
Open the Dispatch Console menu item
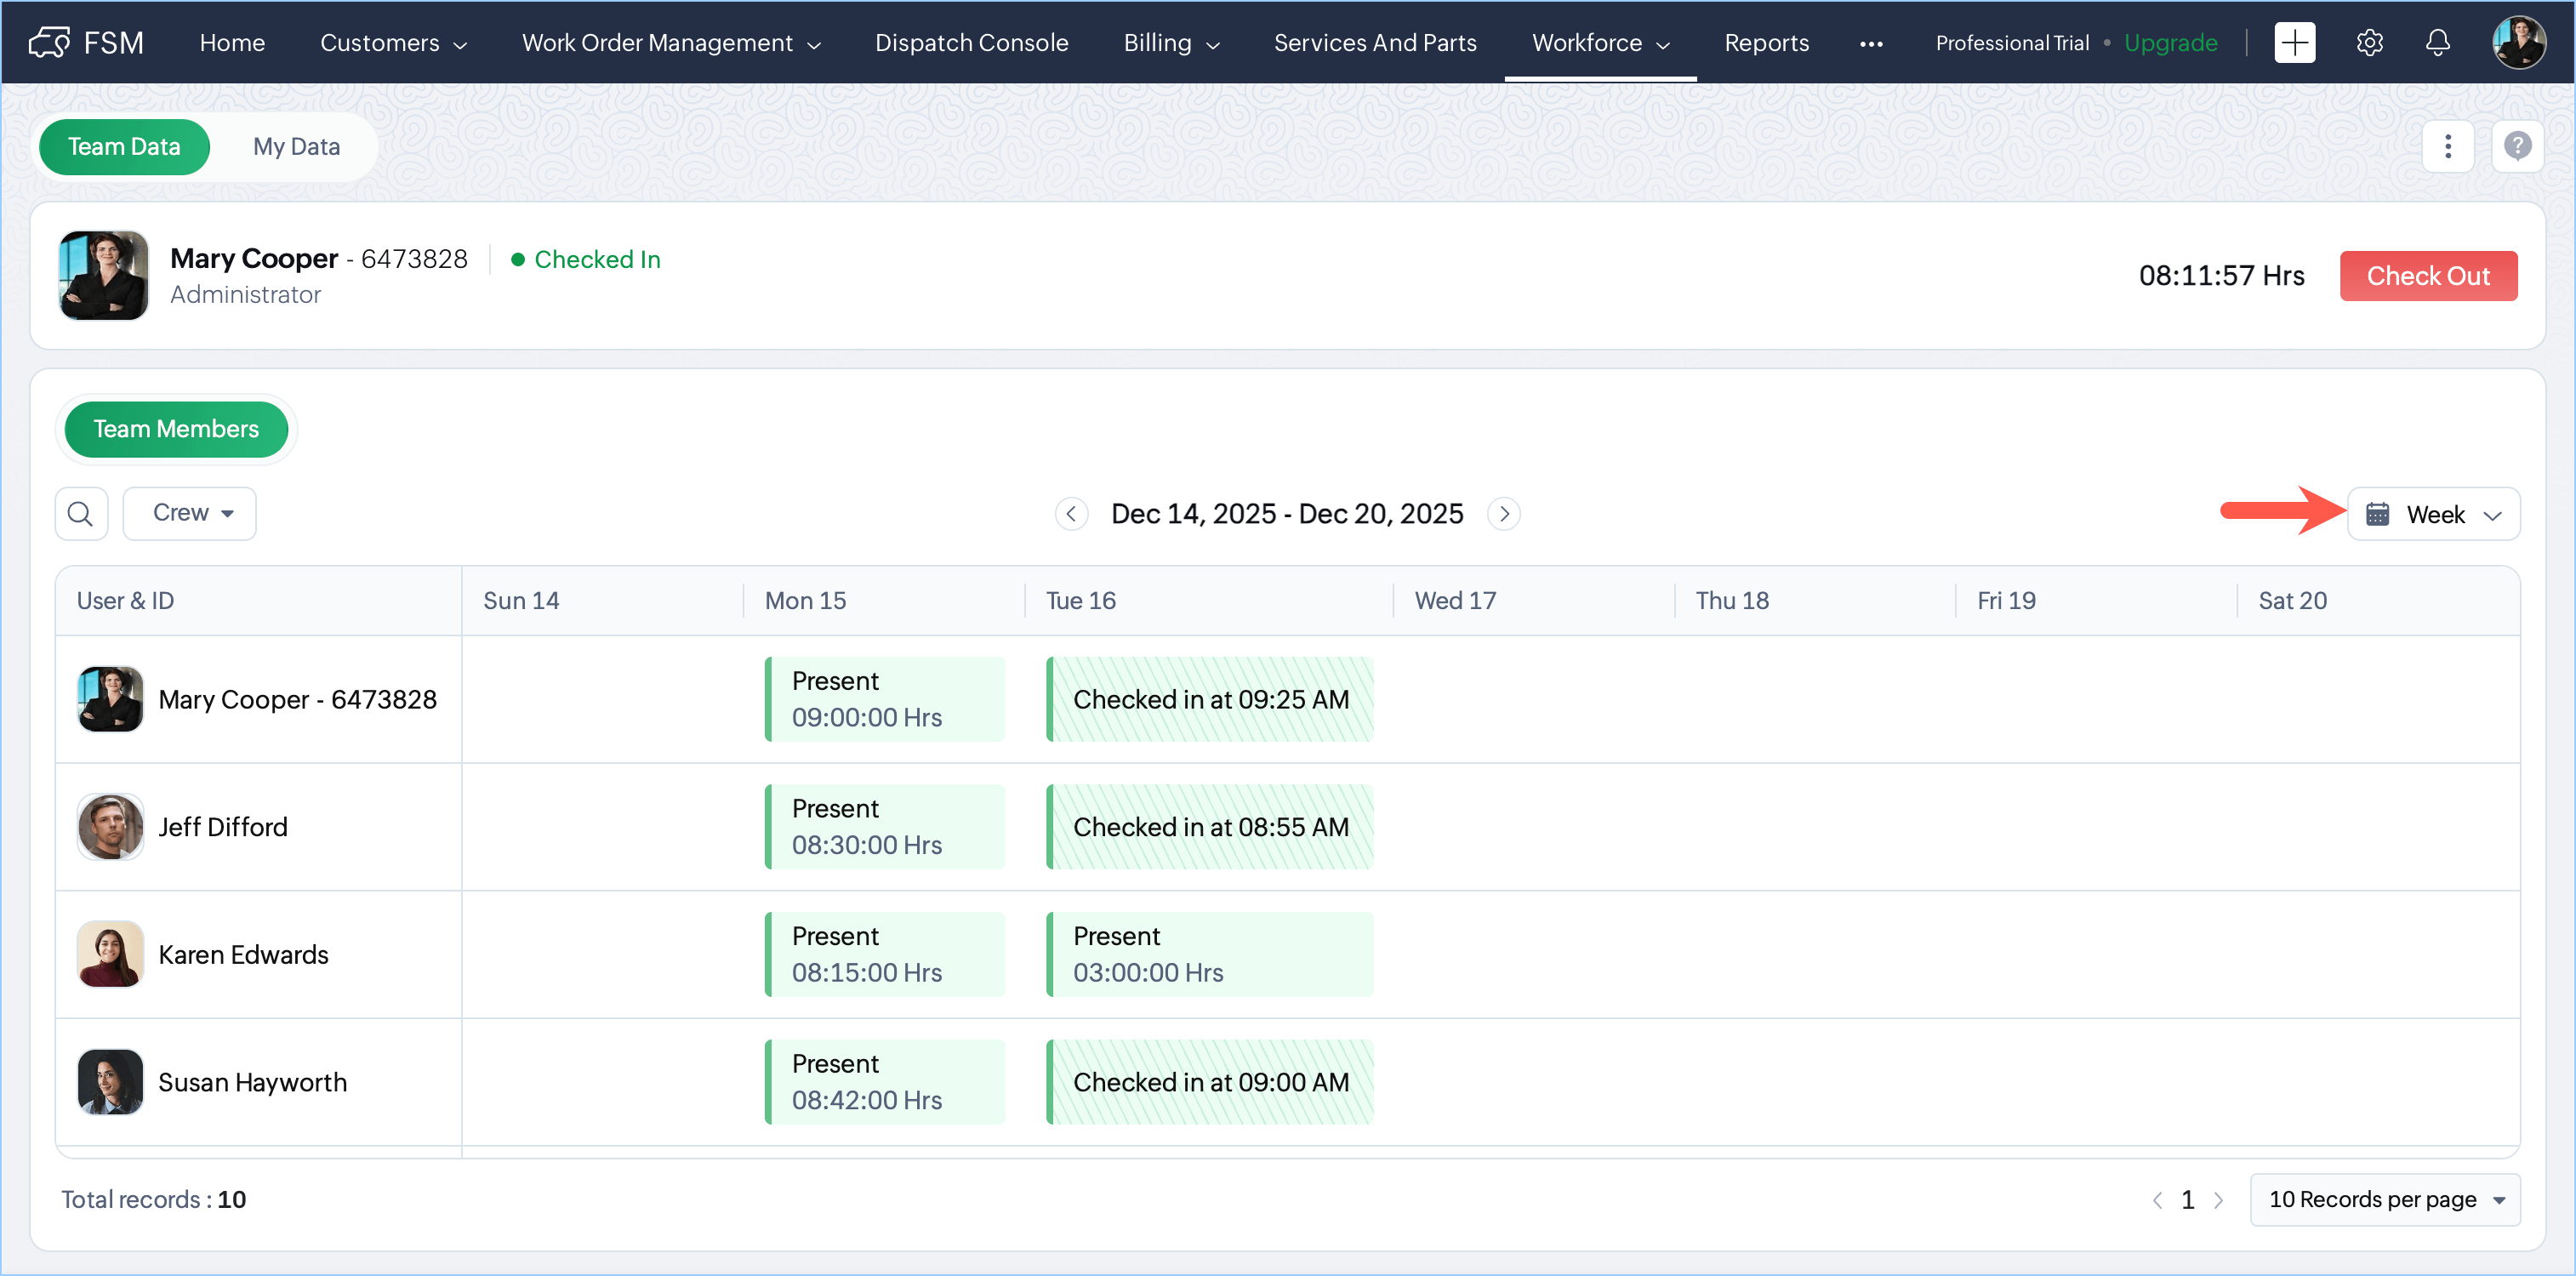point(971,43)
